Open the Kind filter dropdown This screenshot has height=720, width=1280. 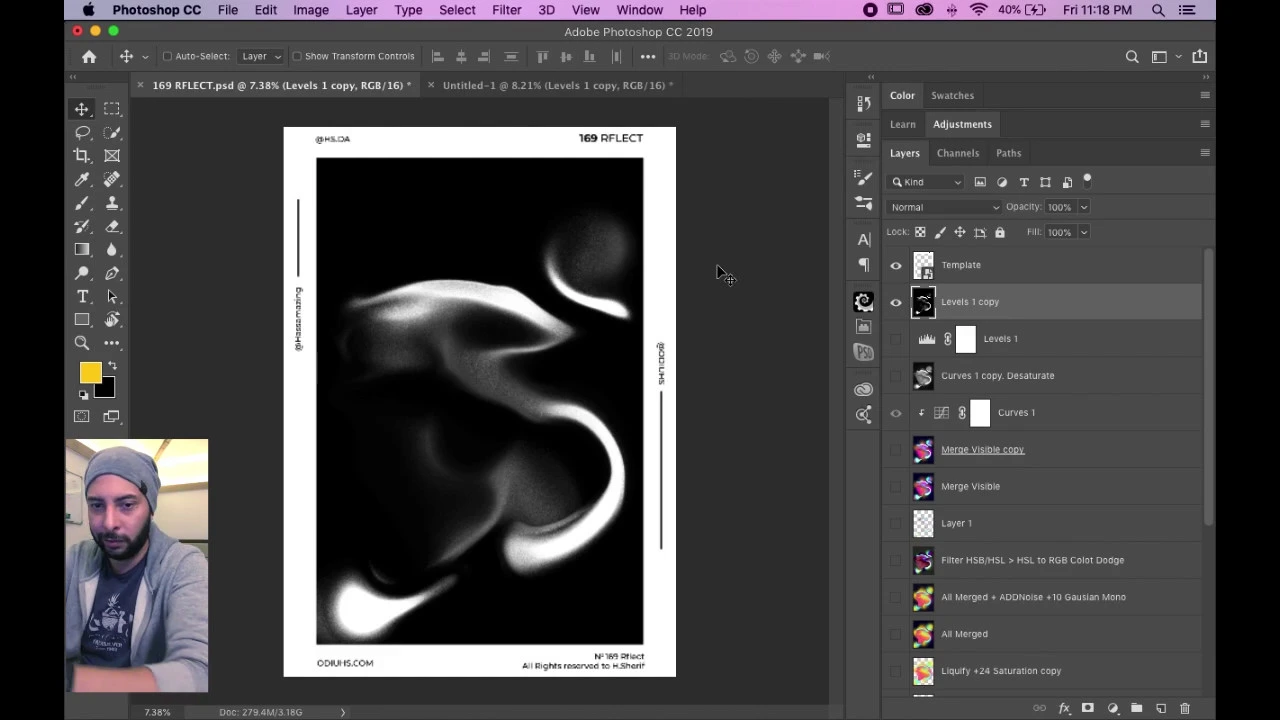[927, 182]
